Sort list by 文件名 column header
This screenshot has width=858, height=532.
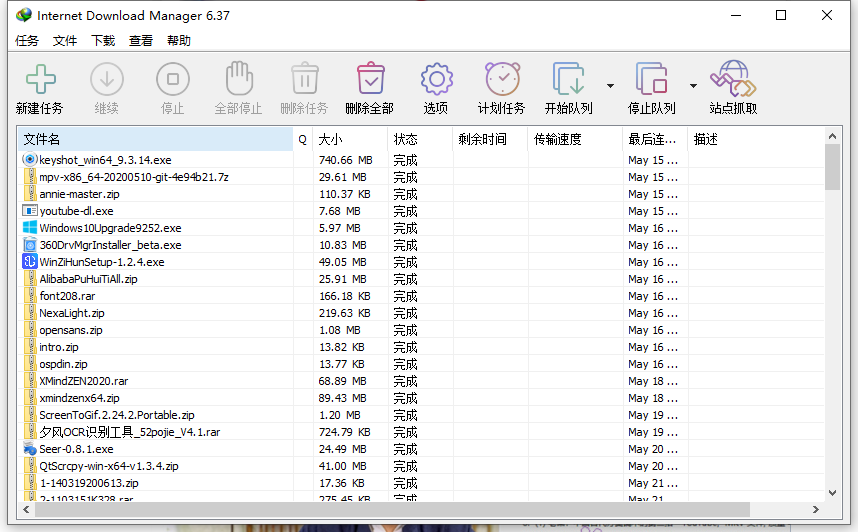point(150,139)
